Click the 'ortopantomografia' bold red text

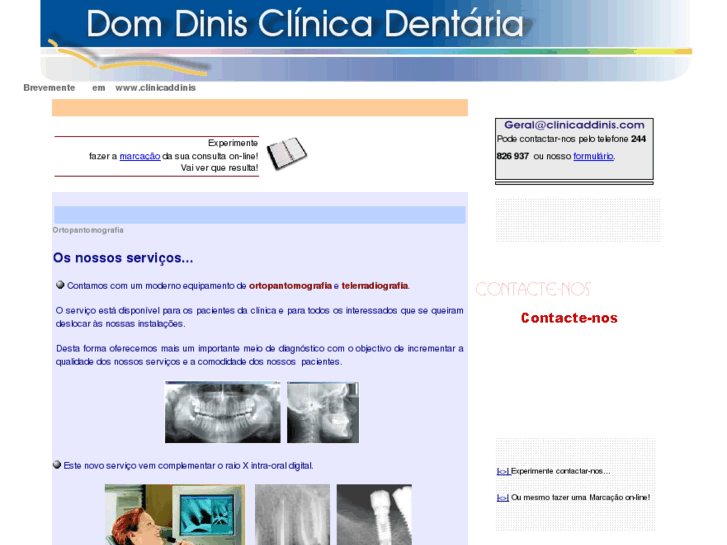click(290, 286)
